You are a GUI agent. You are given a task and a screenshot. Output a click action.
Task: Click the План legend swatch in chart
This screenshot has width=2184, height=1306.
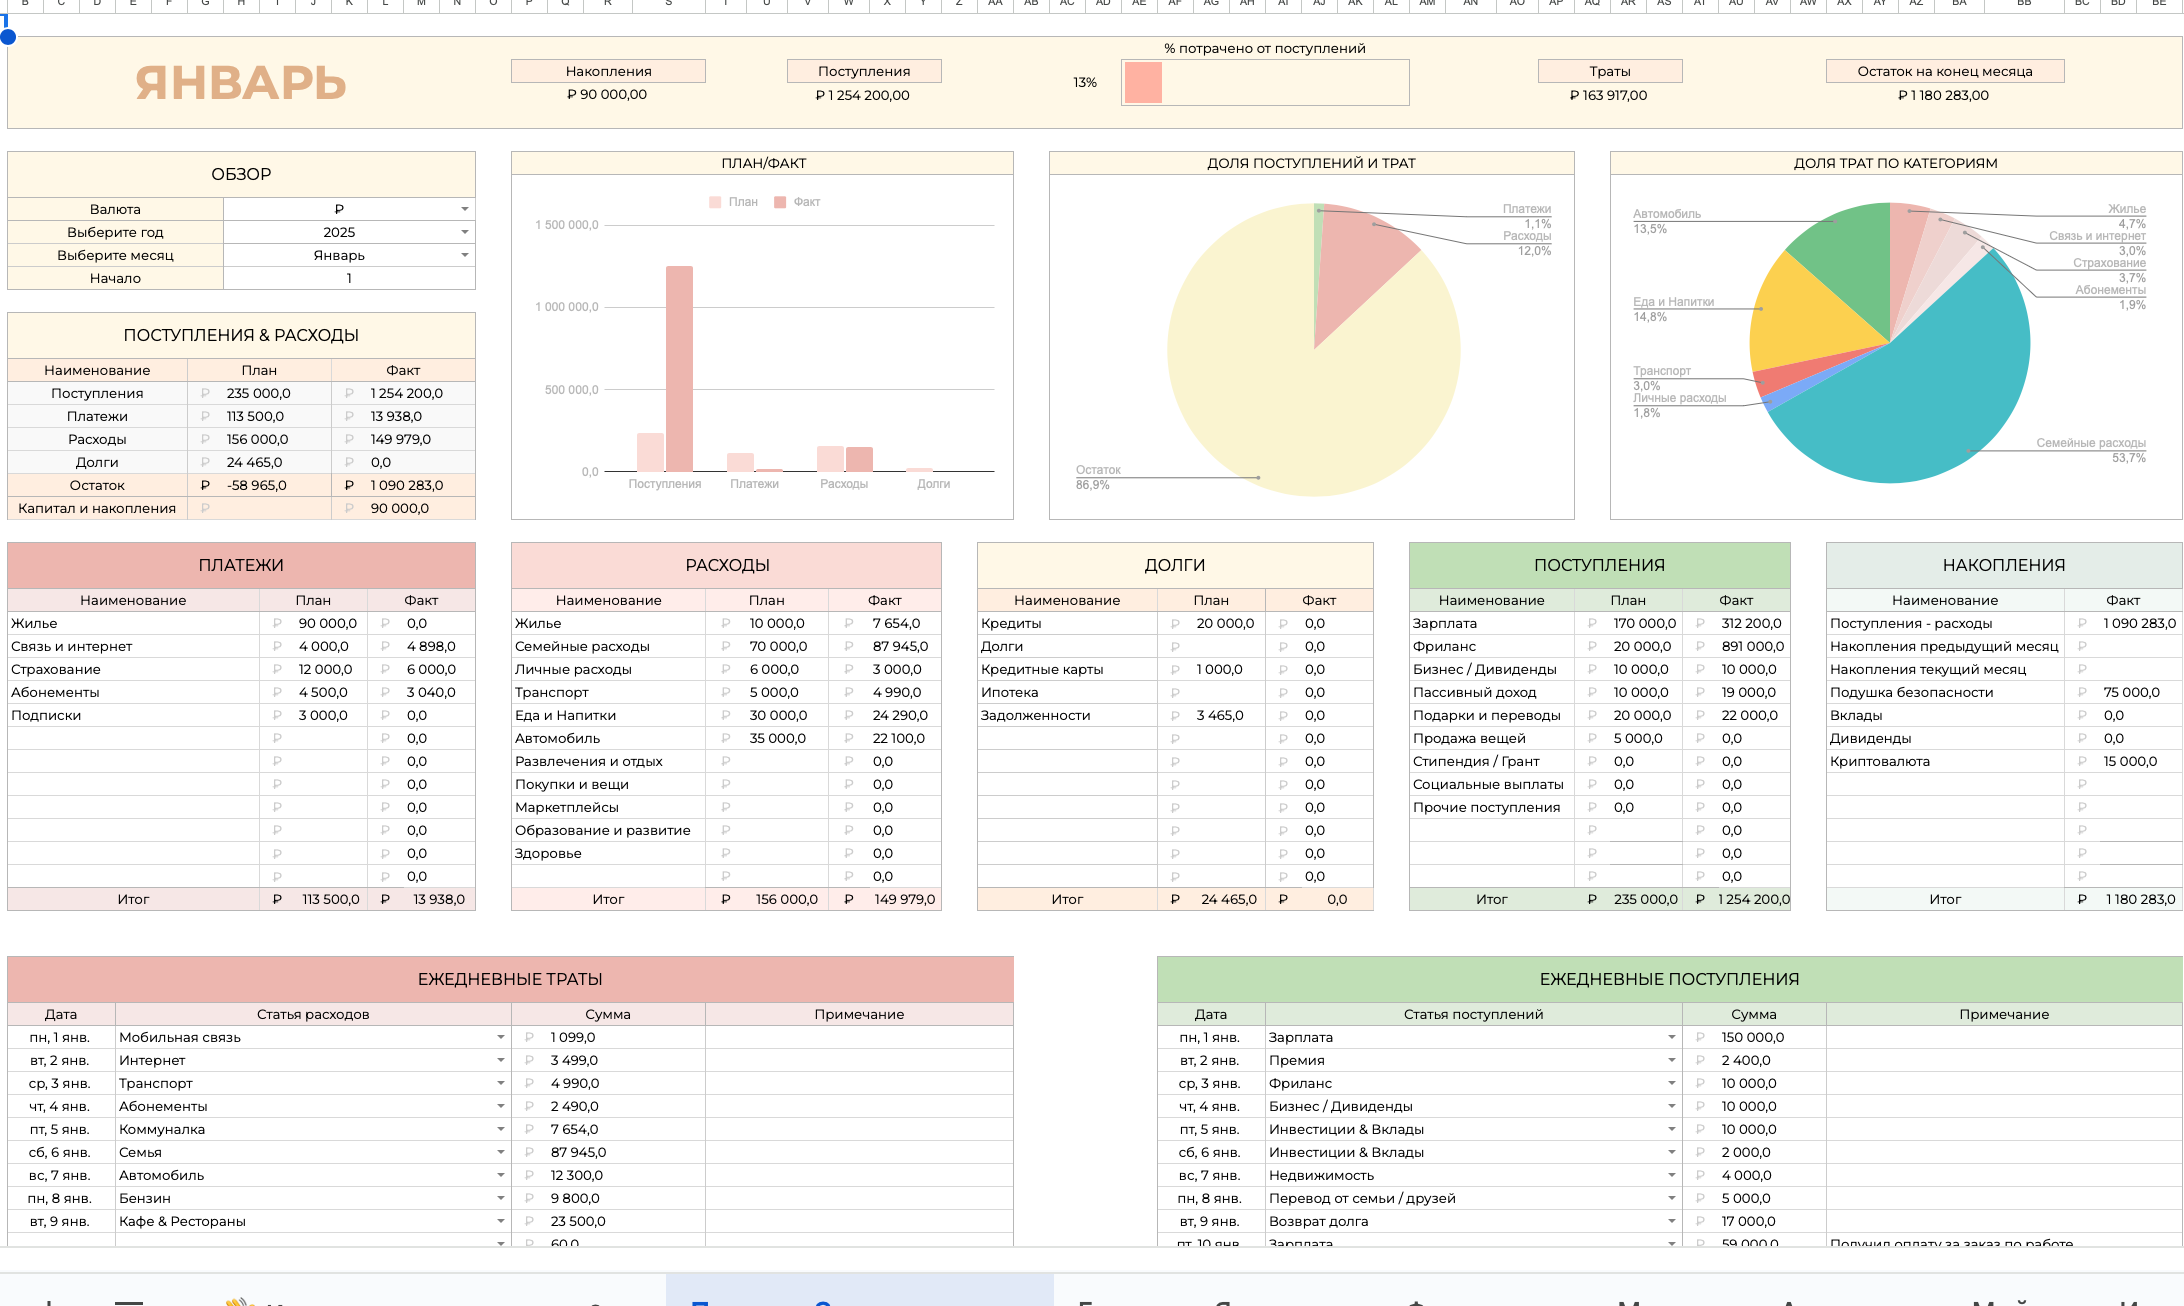(715, 202)
